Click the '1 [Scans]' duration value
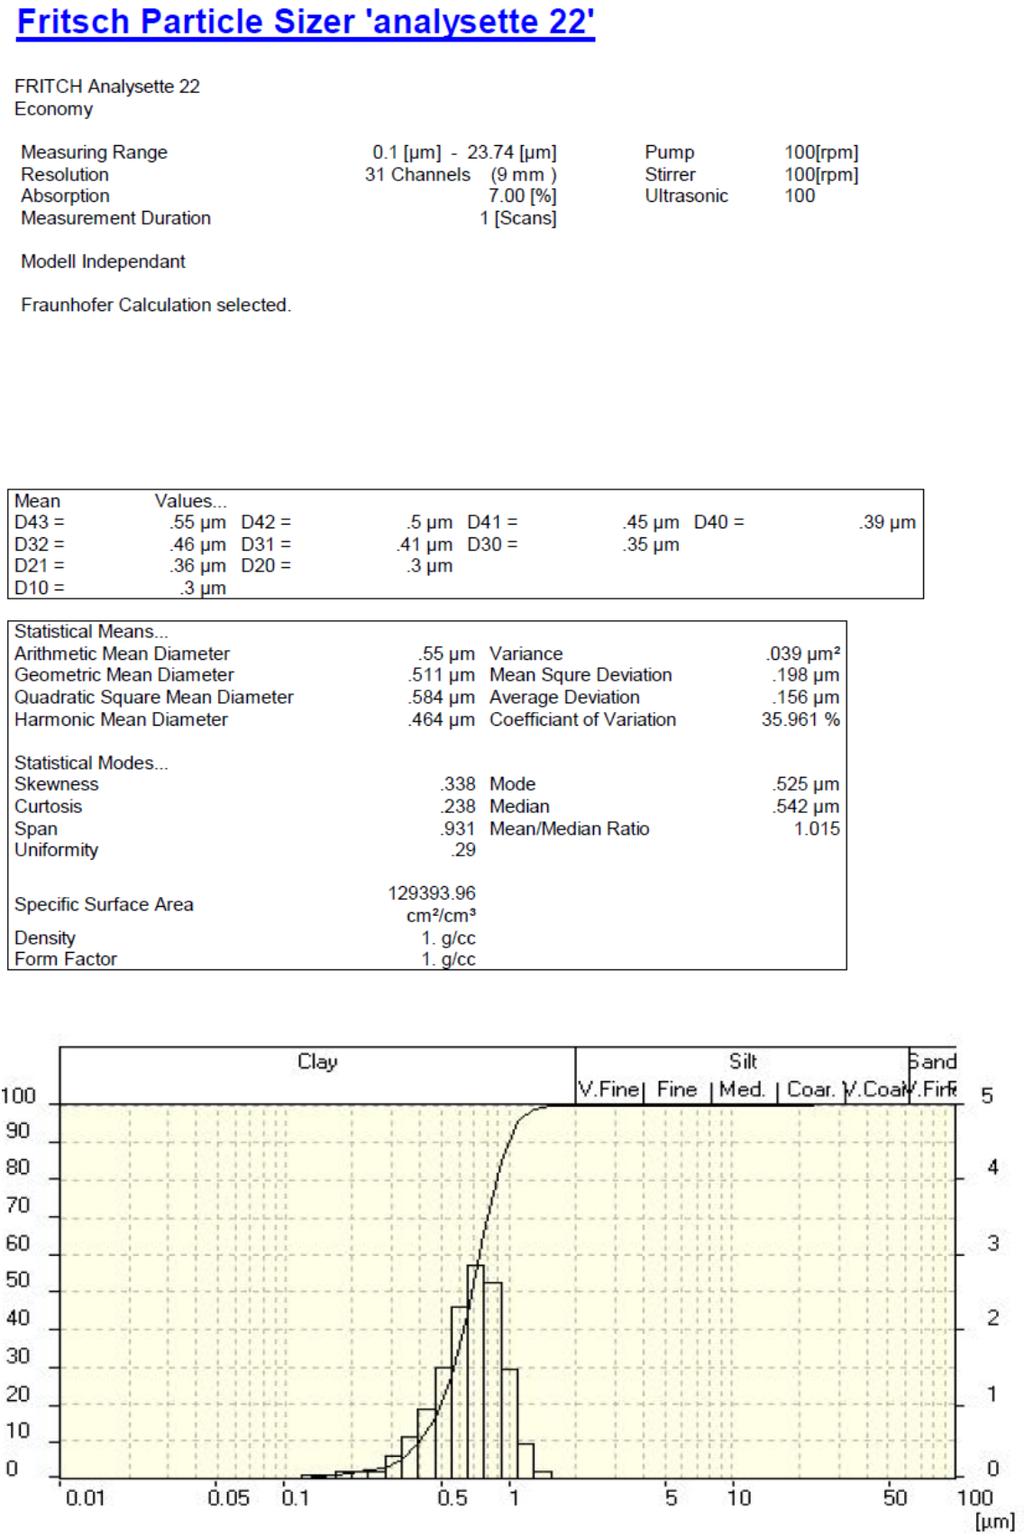 click(x=518, y=218)
